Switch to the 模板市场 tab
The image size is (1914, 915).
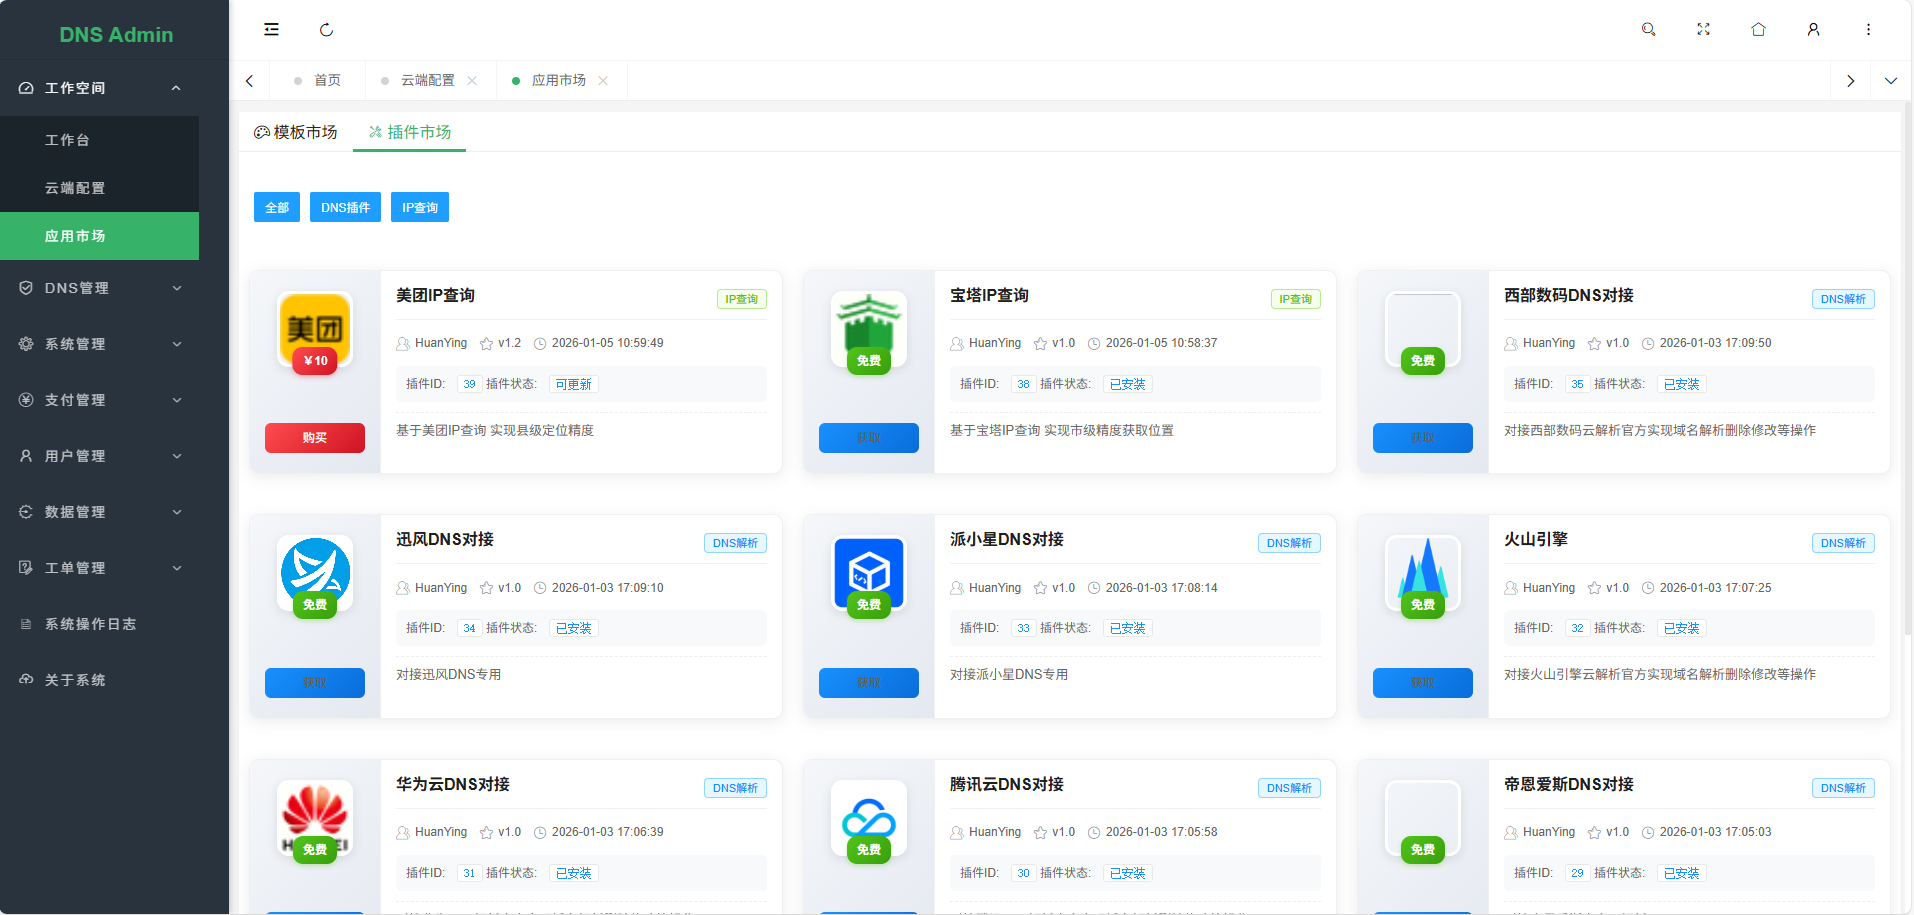pos(296,132)
